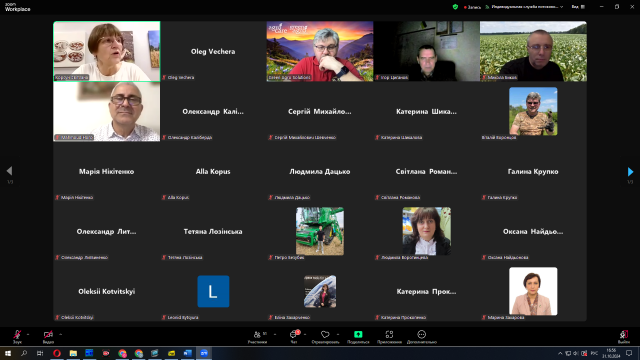Select the active speaker video tile with green border
Image resolution: width=640 pixels, height=360 pixels.
[107, 51]
